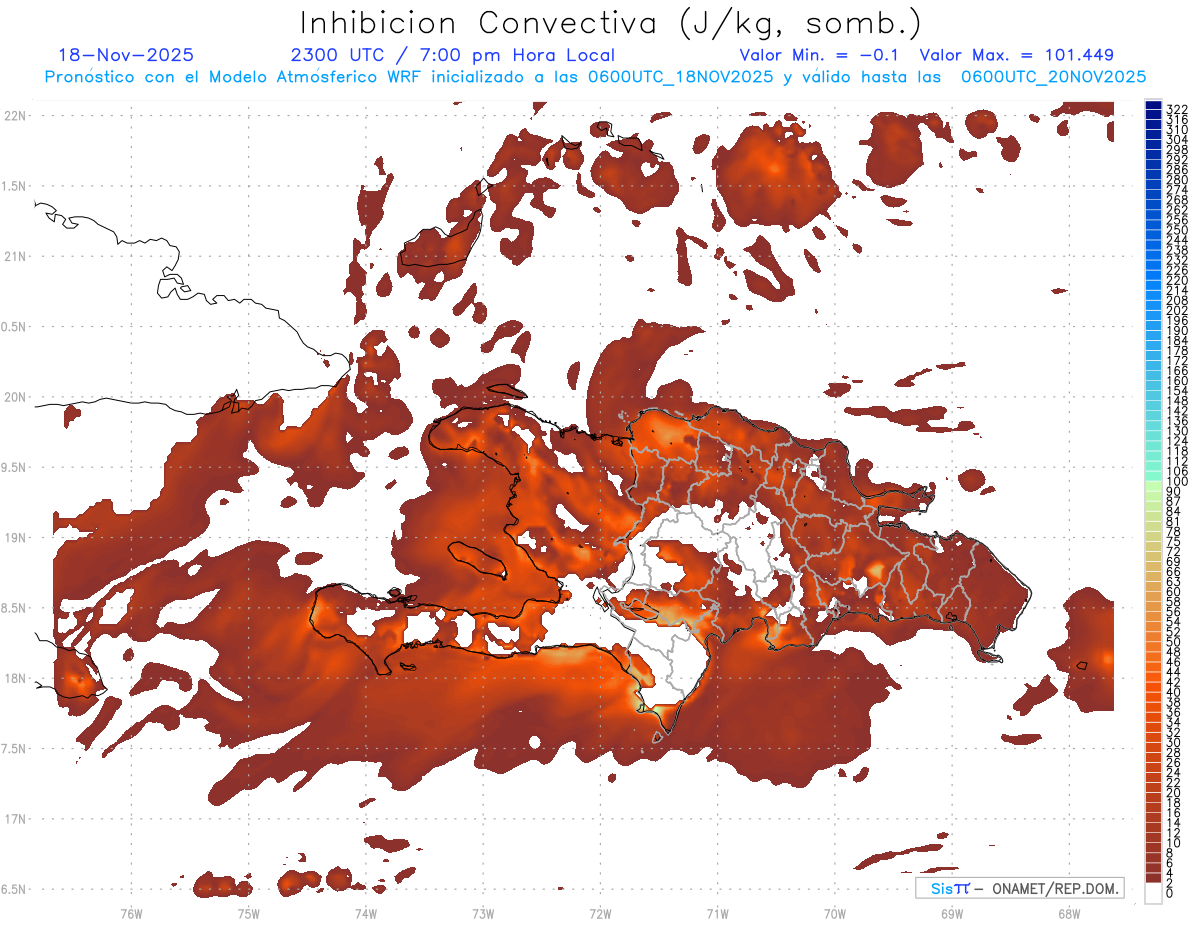This screenshot has width=1200, height=927.
Task: Click the white color bar swatch for 0
Action: [1154, 891]
